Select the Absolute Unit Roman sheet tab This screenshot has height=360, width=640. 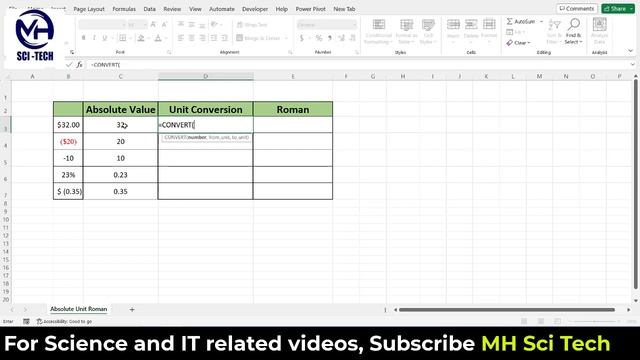[x=79, y=309]
